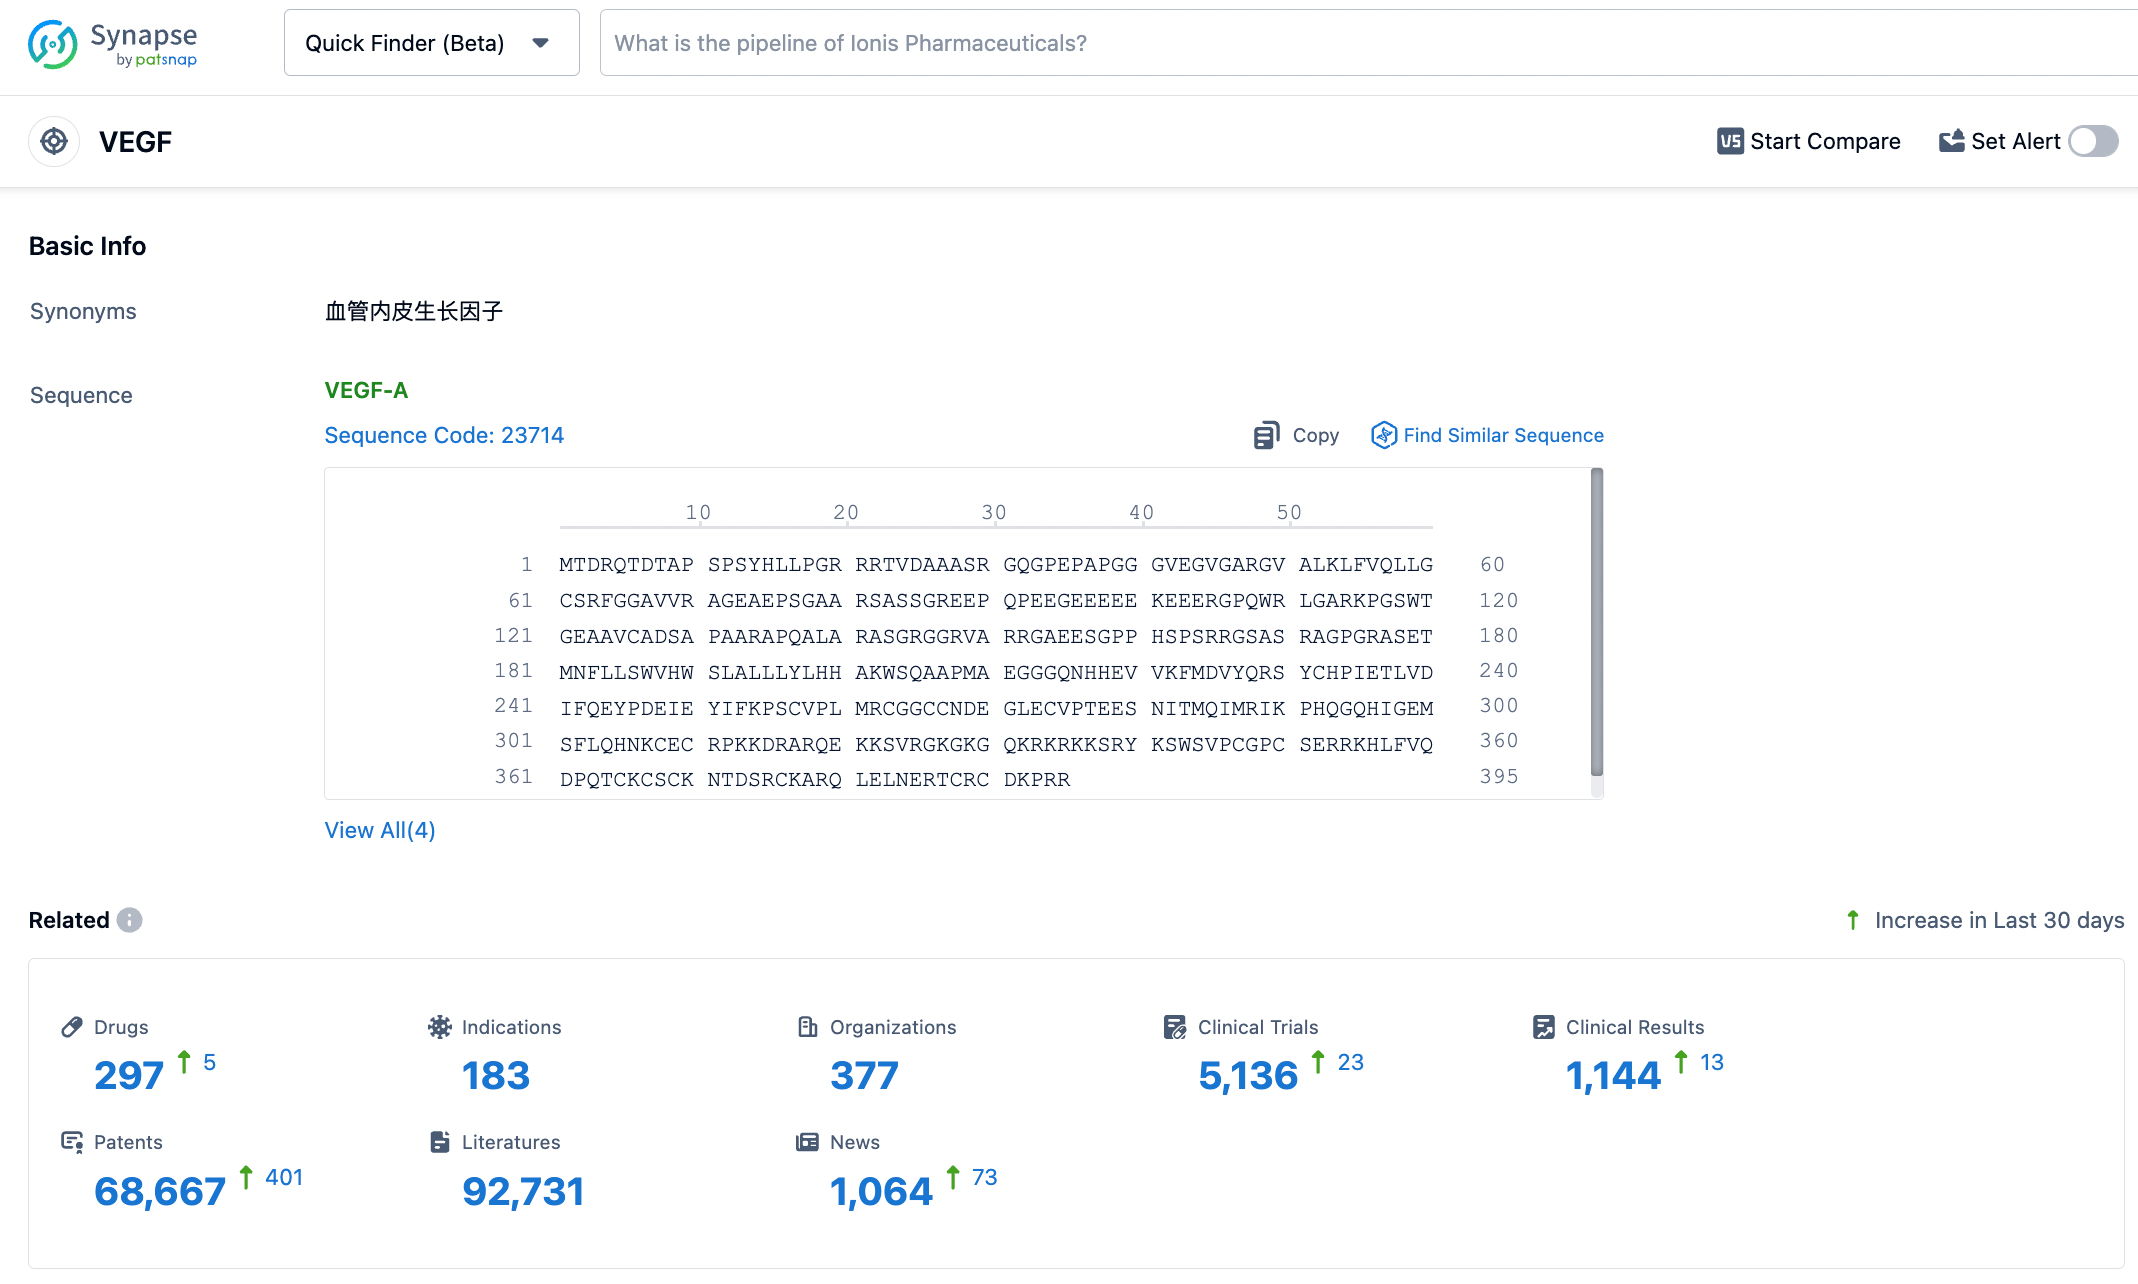
Task: Expand the View All(4) sequences section
Action: (x=380, y=829)
